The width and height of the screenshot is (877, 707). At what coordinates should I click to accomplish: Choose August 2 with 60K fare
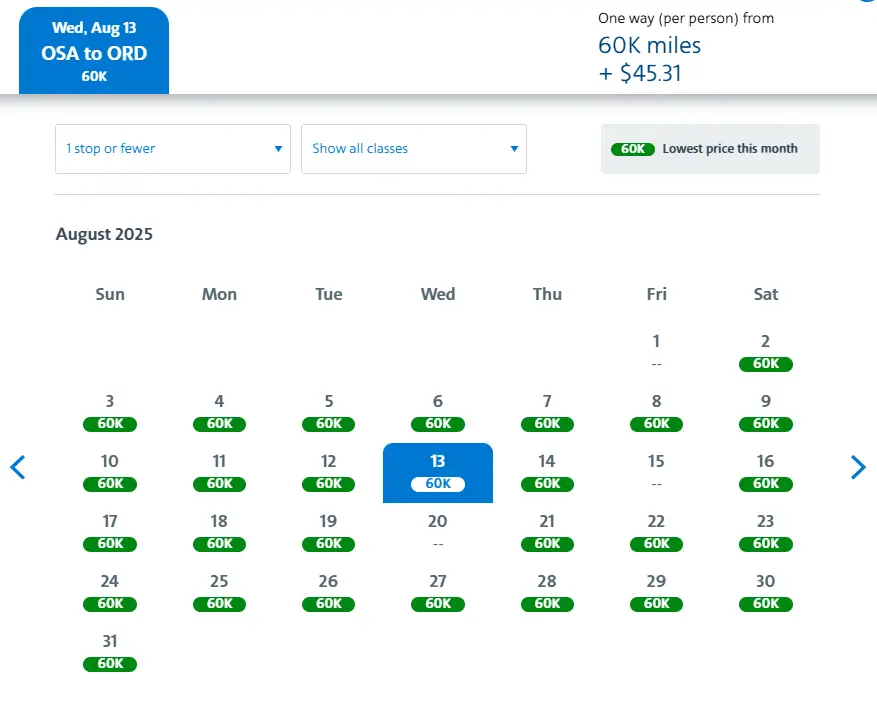[766, 352]
